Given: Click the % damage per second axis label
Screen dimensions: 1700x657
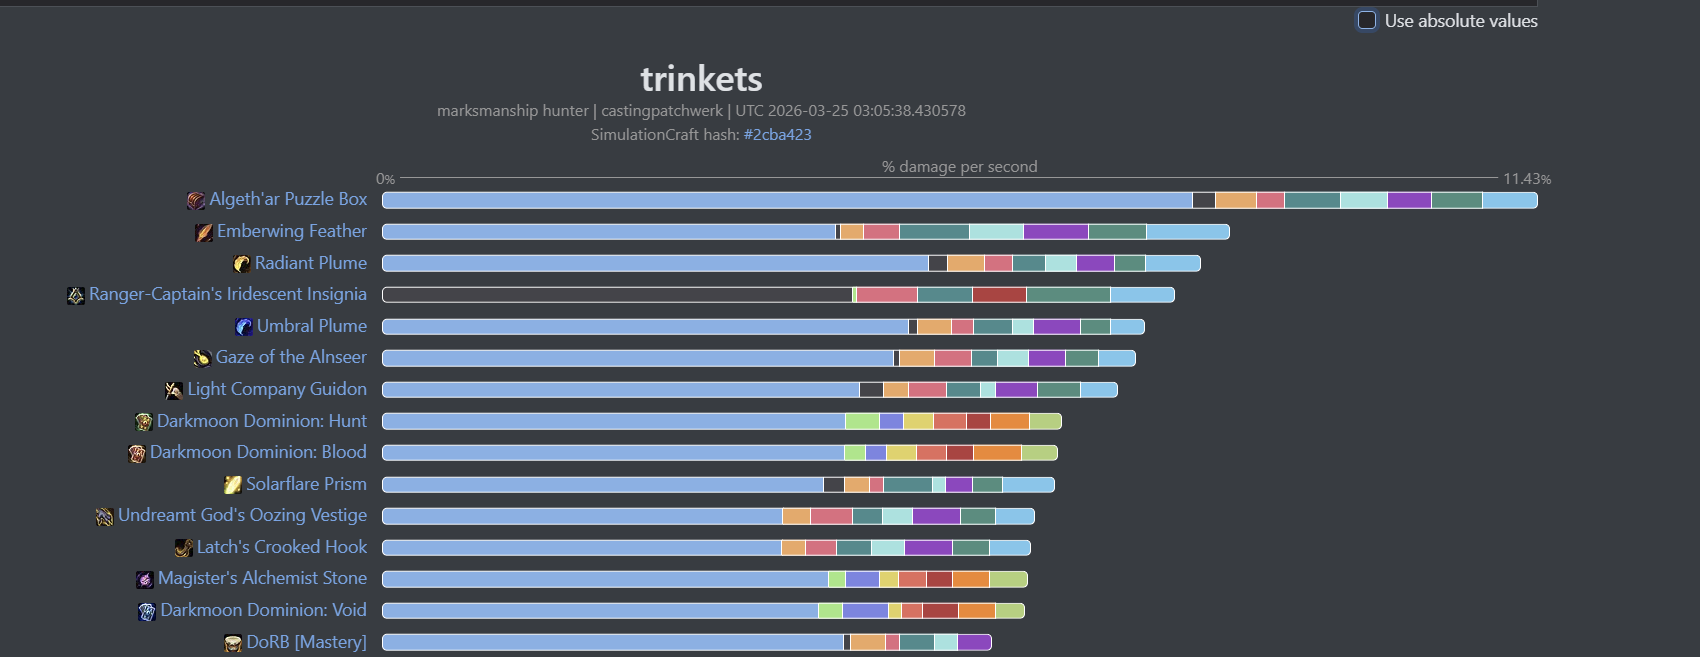Looking at the screenshot, I should [959, 167].
